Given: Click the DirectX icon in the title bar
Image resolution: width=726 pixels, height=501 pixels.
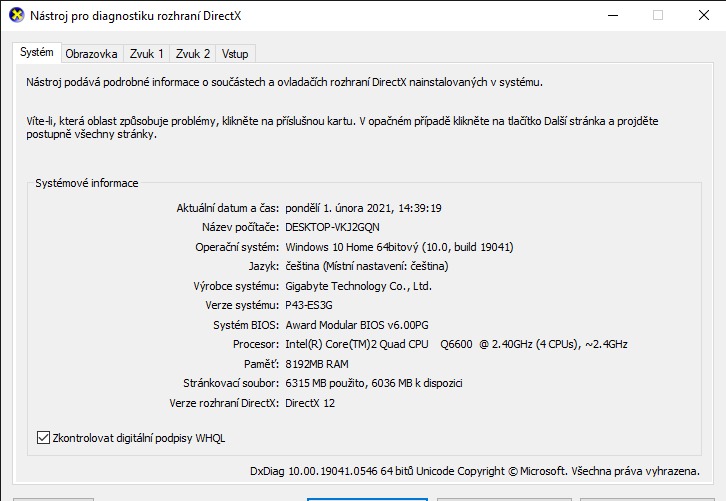Looking at the screenshot, I should click(x=14, y=15).
